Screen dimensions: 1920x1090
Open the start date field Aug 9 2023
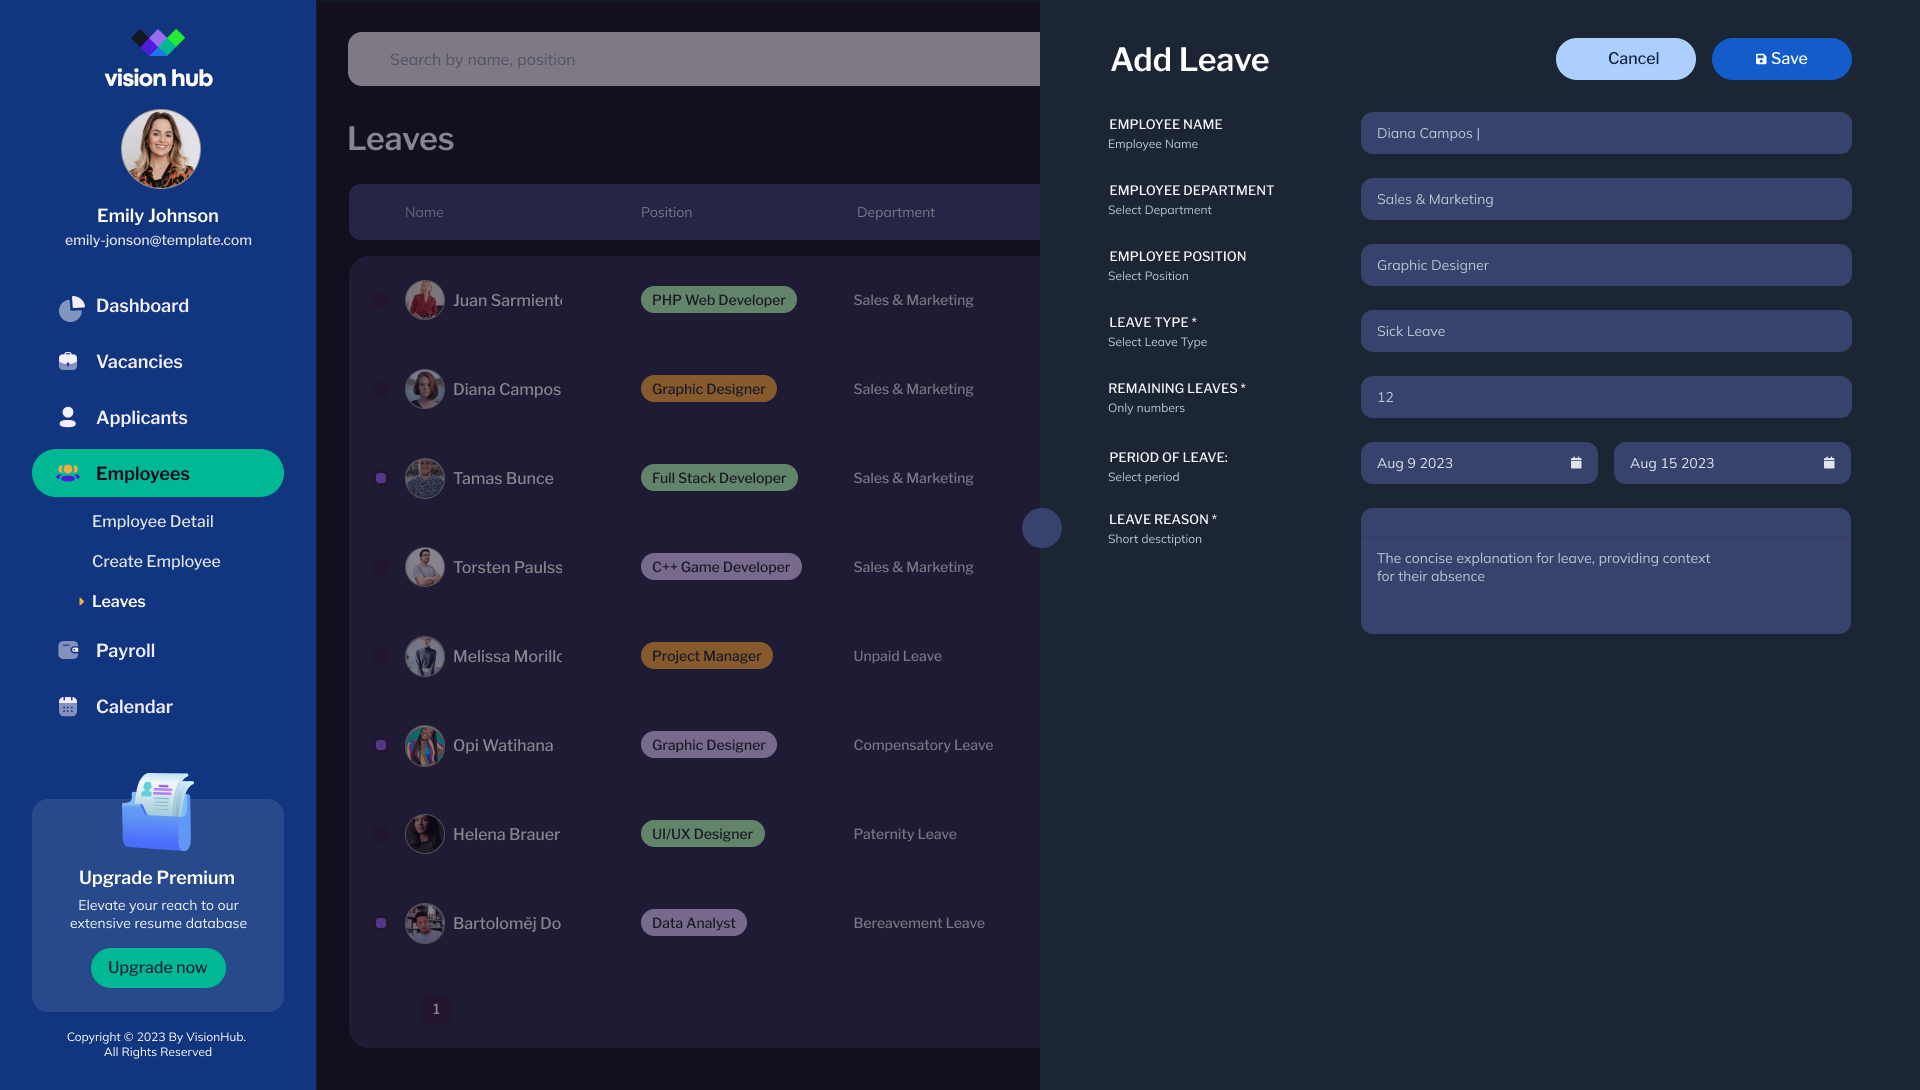(x=1479, y=463)
